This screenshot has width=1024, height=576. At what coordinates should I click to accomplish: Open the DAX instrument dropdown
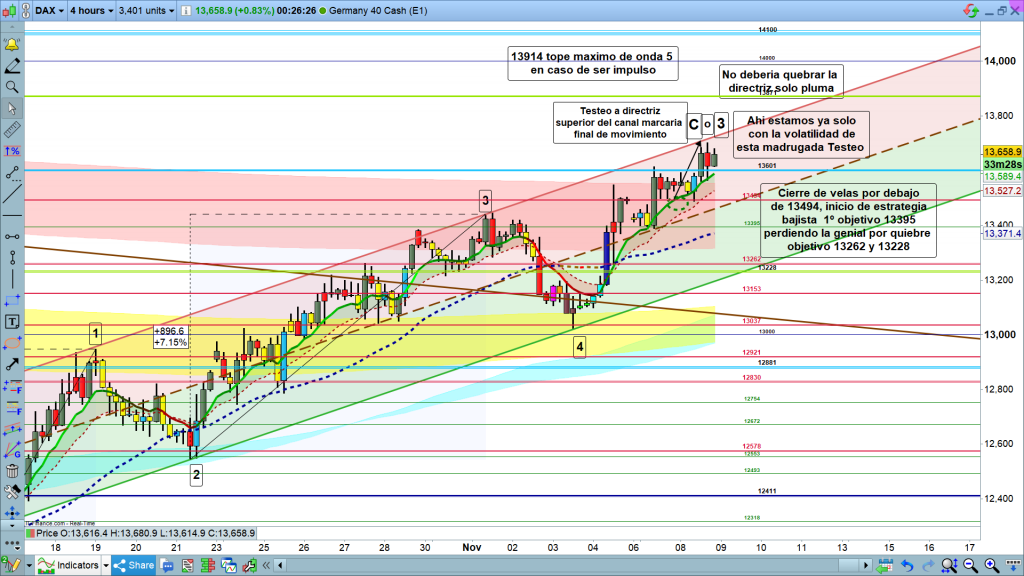coord(49,12)
